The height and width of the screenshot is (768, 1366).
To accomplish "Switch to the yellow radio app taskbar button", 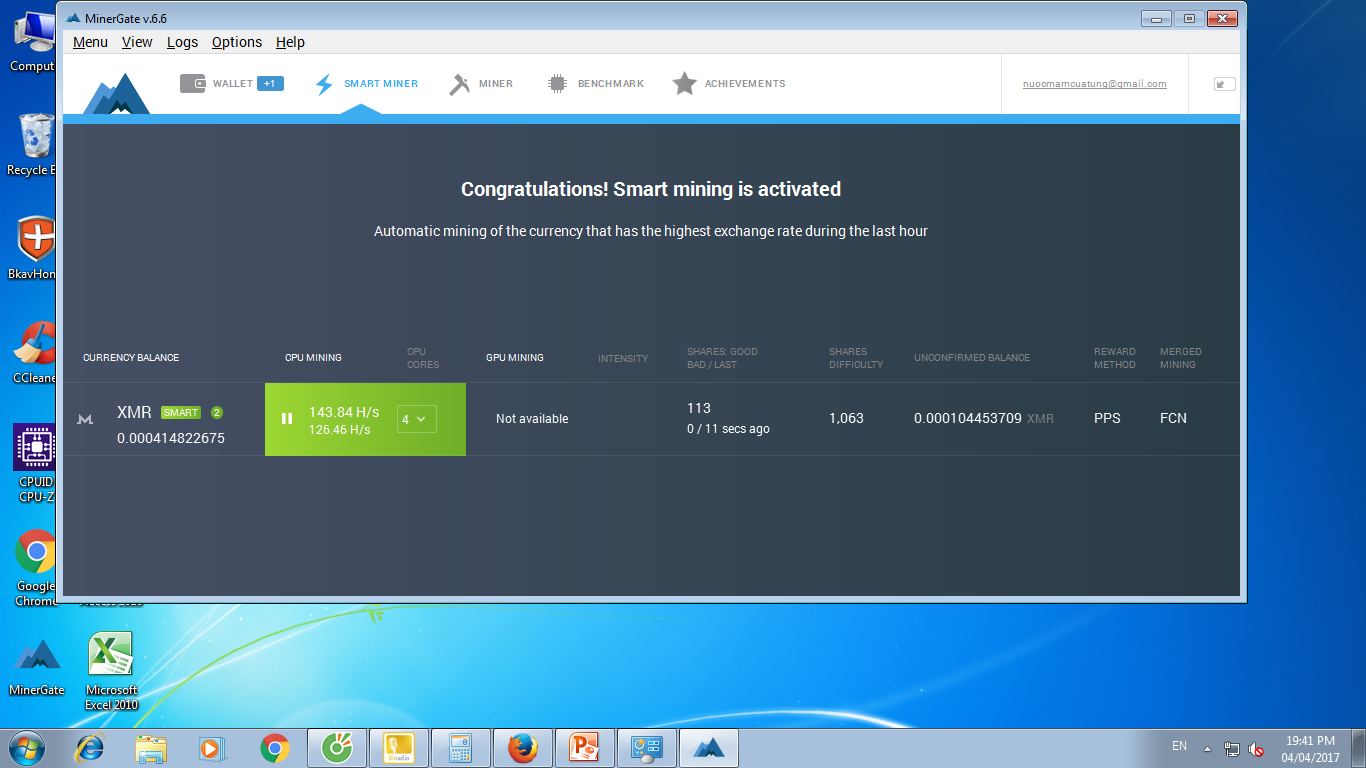I will point(399,748).
